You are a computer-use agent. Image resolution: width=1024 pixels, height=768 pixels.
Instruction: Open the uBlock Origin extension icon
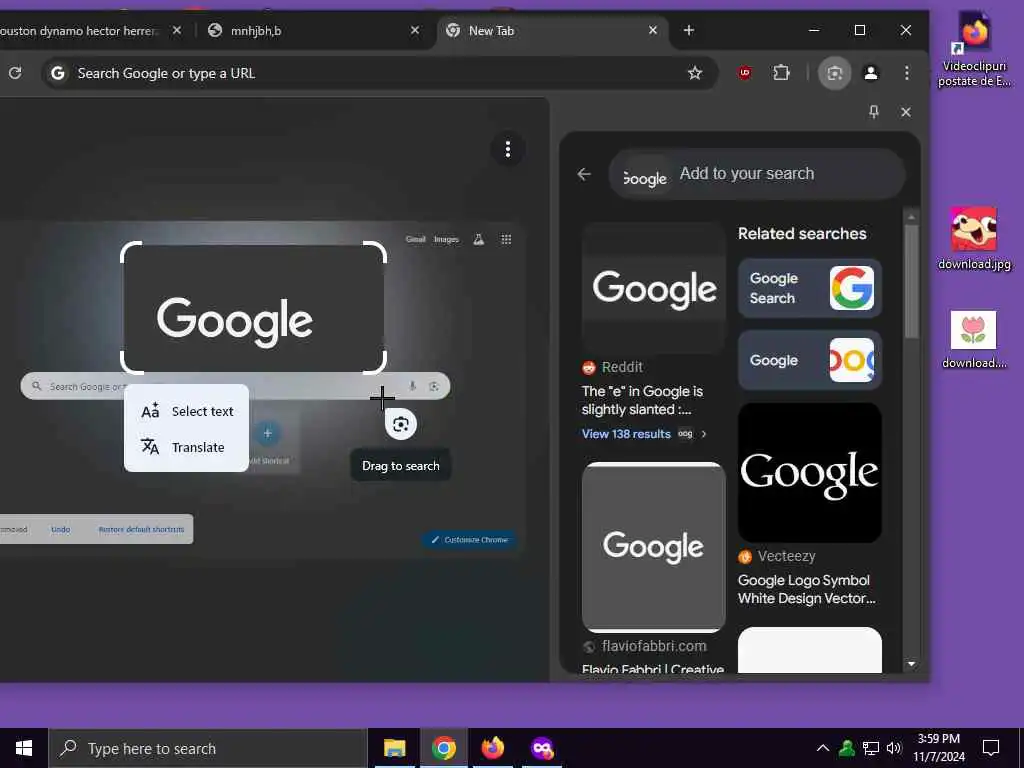tap(744, 73)
